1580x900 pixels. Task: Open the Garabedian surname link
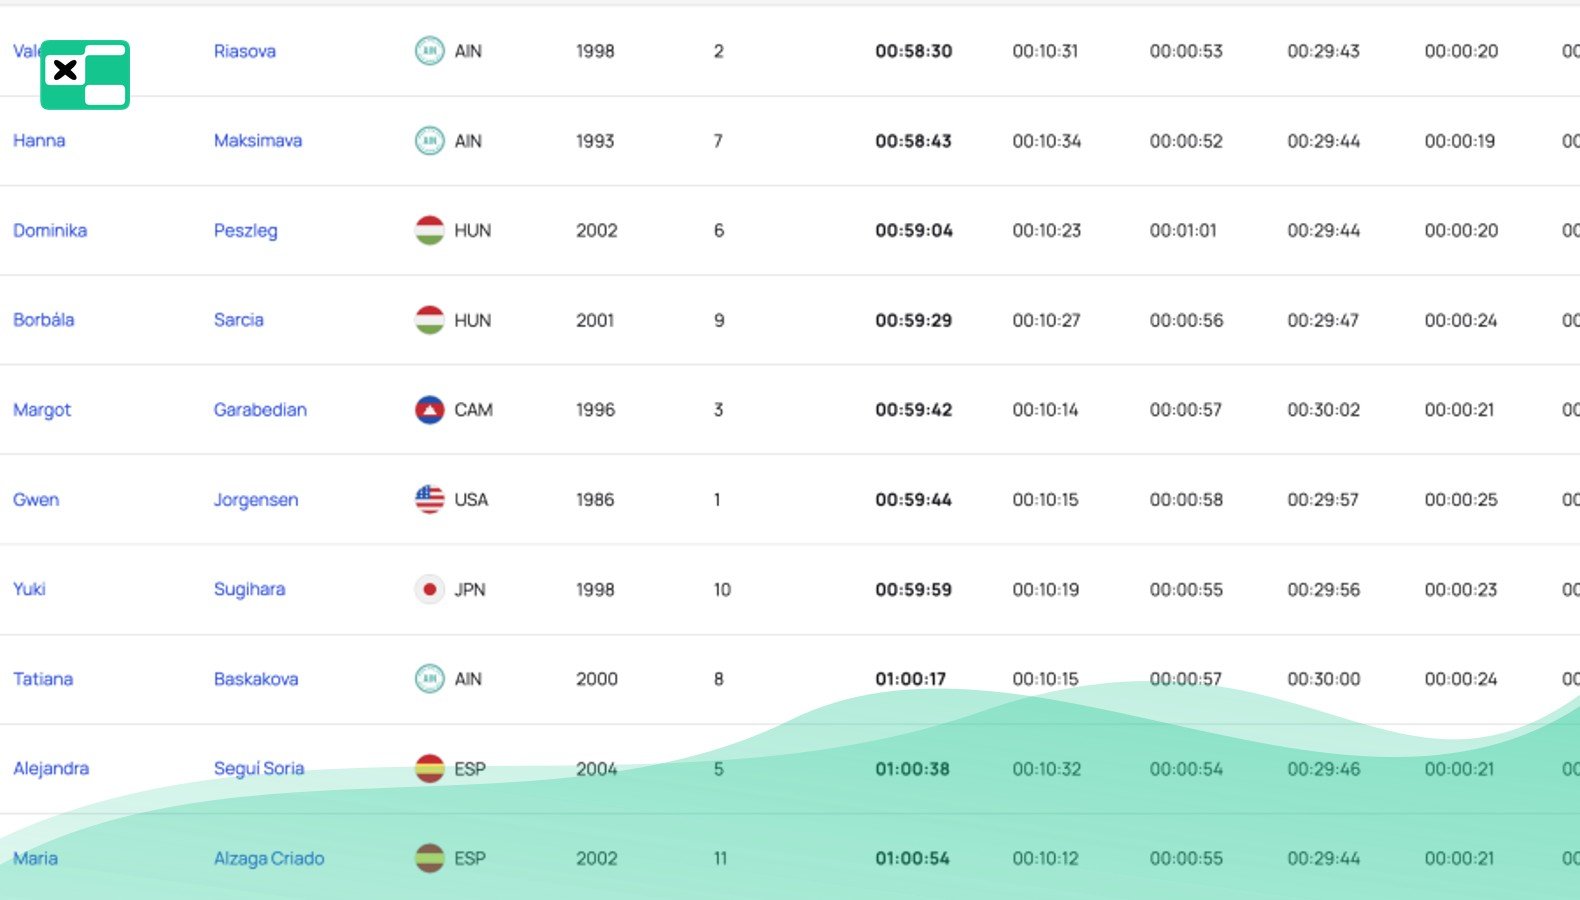coord(260,410)
